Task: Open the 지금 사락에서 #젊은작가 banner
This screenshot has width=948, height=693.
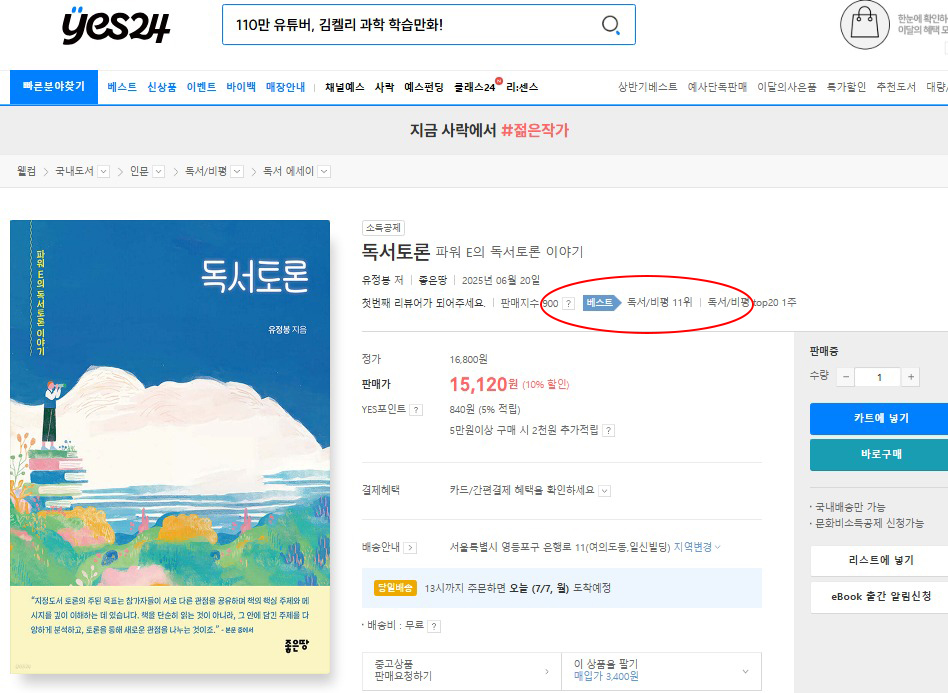Action: click(x=489, y=131)
